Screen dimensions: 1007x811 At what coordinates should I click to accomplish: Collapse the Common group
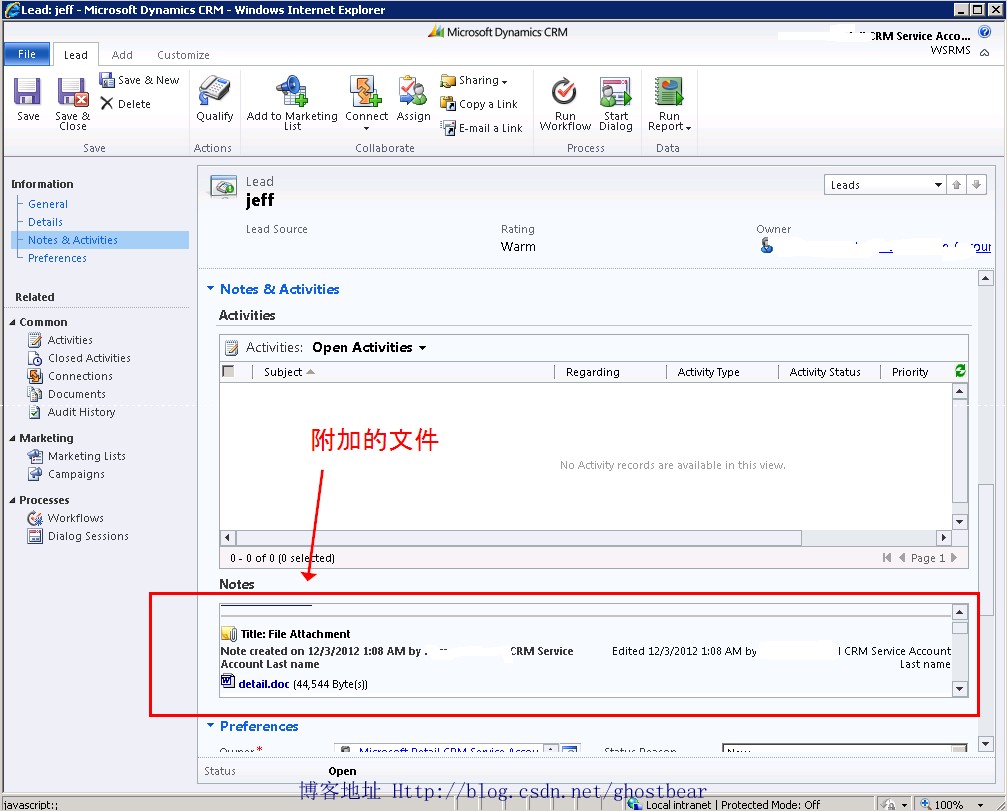point(12,322)
